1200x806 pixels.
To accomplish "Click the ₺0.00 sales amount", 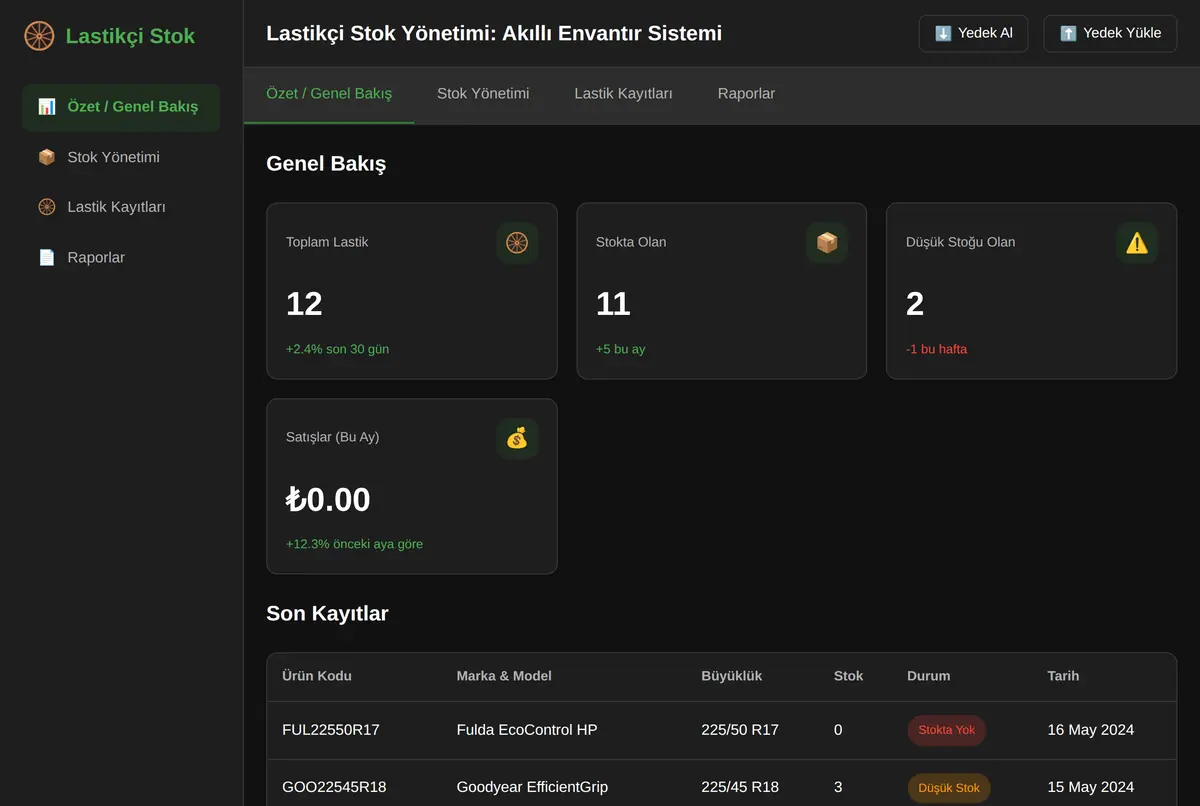I will (328, 499).
